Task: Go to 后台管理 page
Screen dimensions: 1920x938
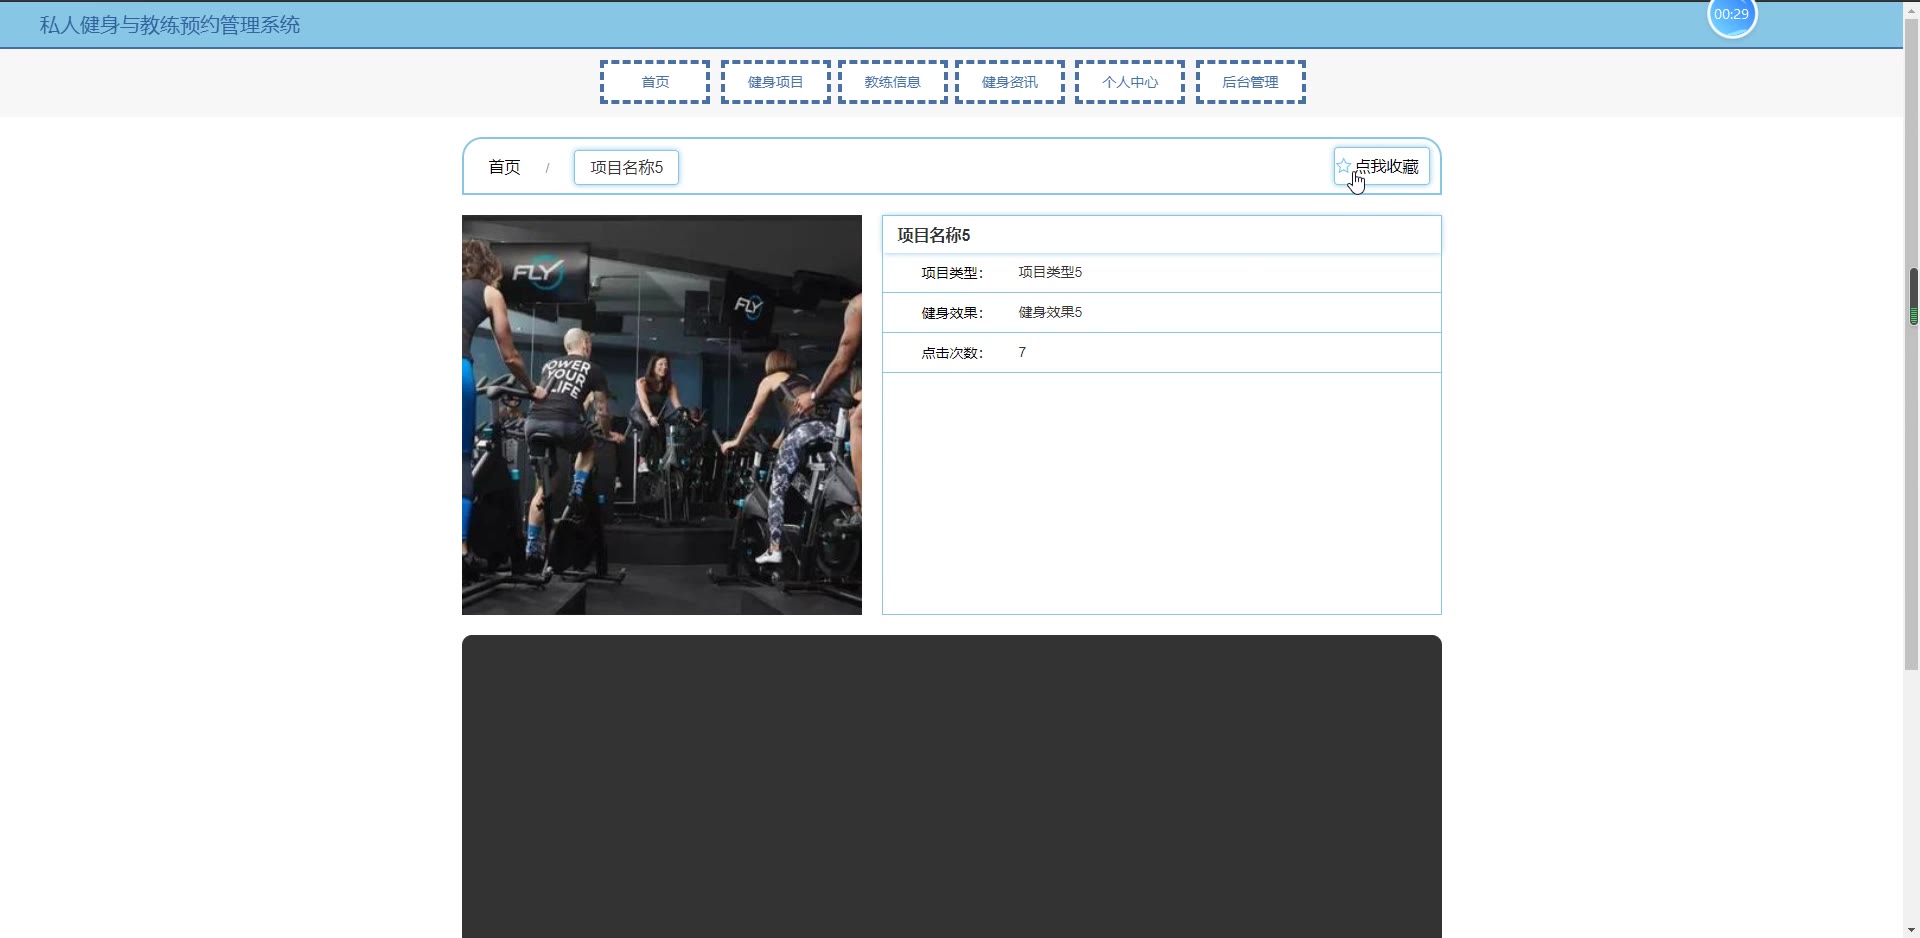Action: (1251, 82)
